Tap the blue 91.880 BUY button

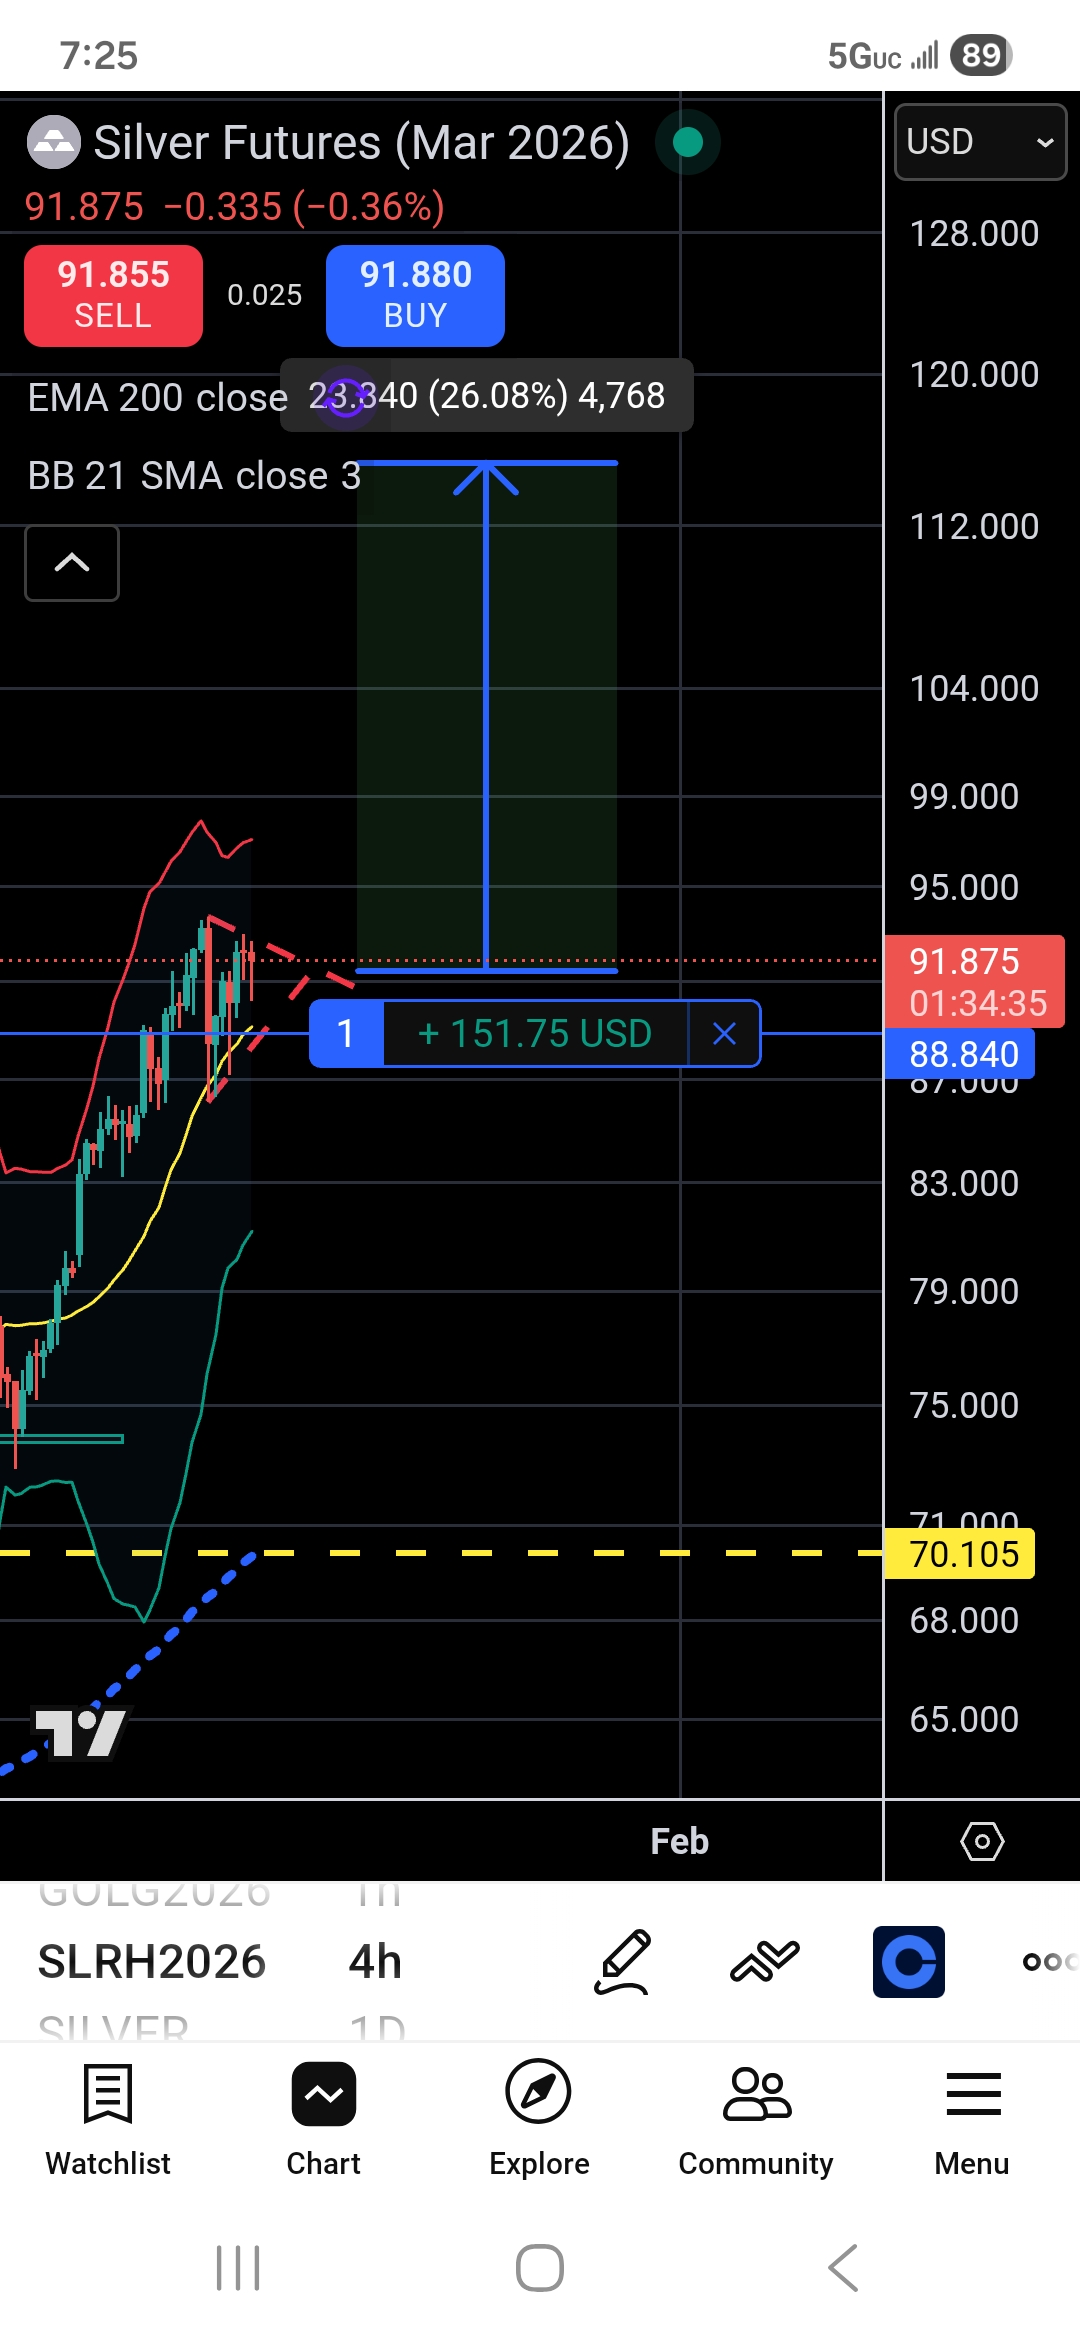(415, 296)
